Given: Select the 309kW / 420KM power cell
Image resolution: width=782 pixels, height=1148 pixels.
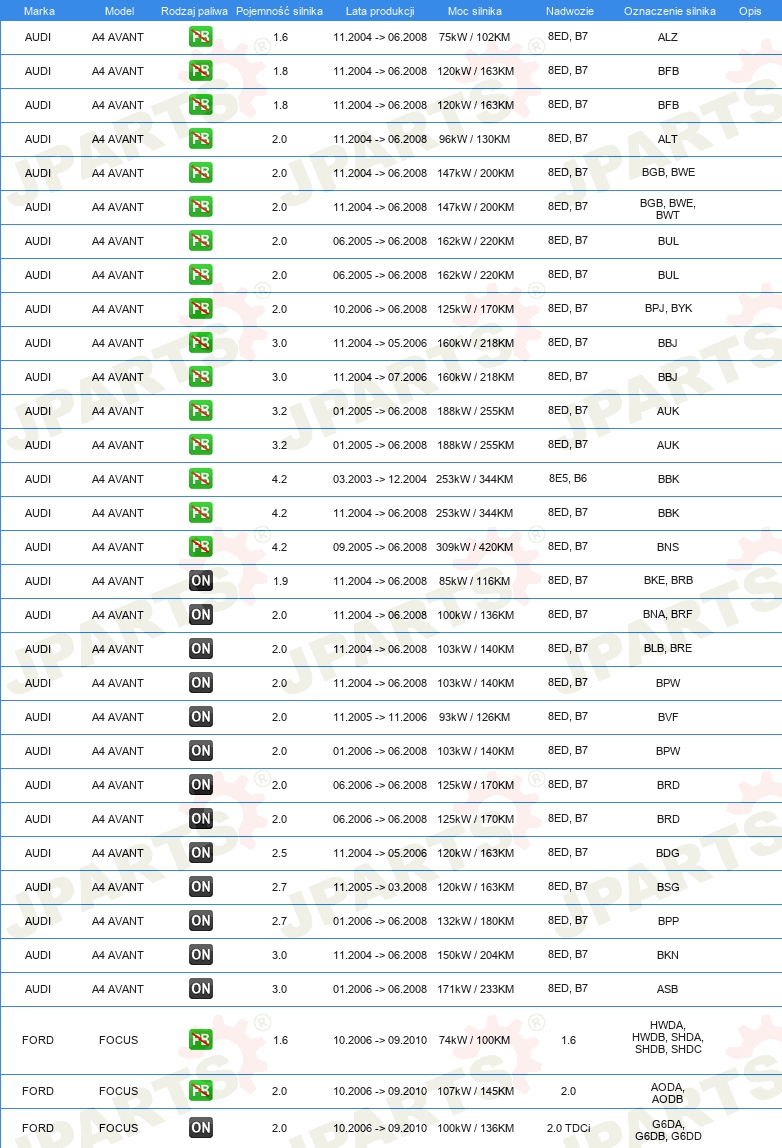Looking at the screenshot, I should point(474,547).
